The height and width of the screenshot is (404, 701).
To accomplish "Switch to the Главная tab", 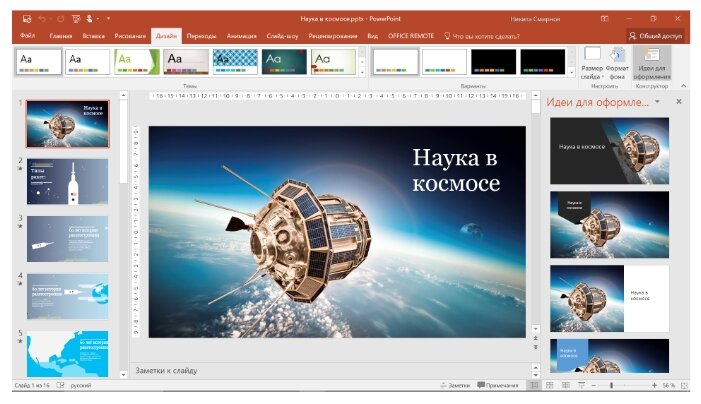I will tap(61, 36).
